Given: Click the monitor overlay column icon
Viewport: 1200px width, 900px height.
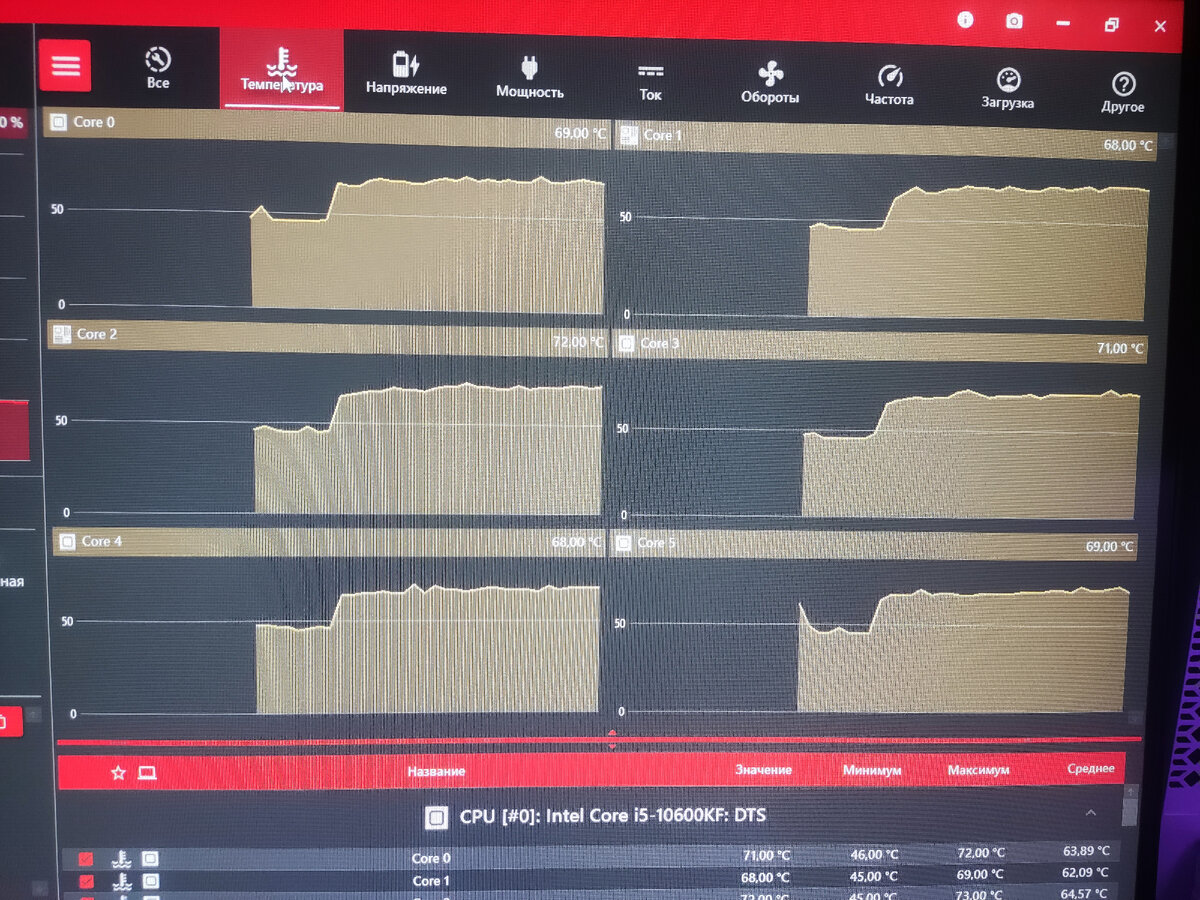Looking at the screenshot, I should [147, 772].
